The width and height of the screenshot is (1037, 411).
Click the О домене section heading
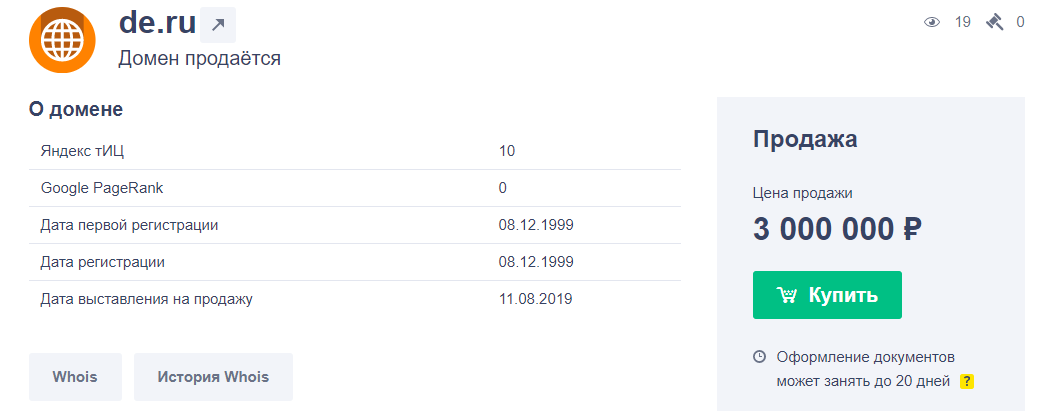[x=76, y=110]
